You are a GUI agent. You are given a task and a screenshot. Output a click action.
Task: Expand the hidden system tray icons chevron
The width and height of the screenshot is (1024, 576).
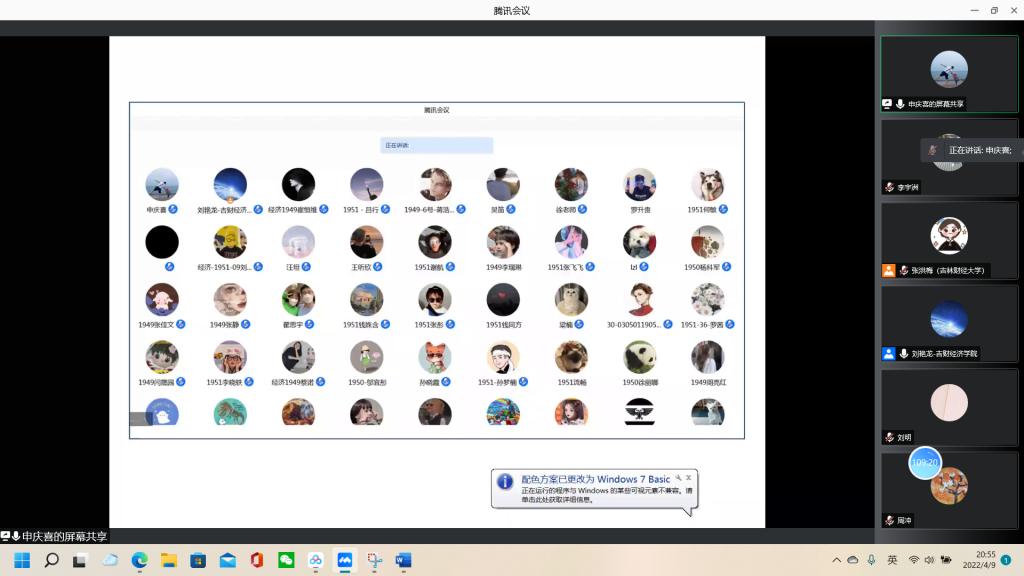coord(836,560)
